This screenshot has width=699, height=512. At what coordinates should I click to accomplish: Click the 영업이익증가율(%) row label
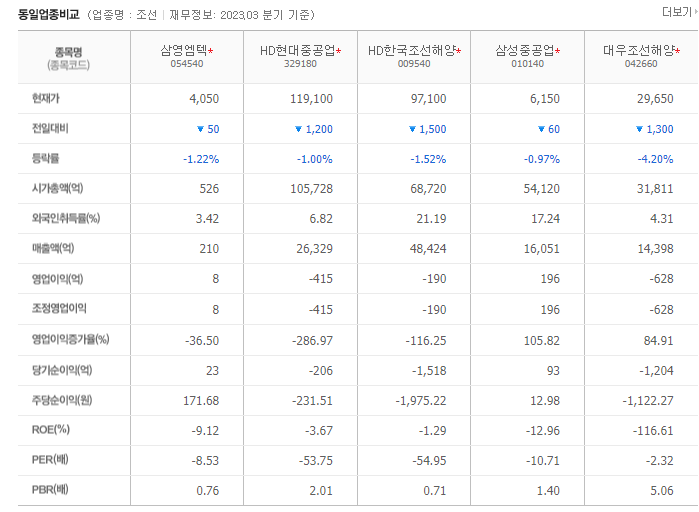pyautogui.click(x=70, y=340)
